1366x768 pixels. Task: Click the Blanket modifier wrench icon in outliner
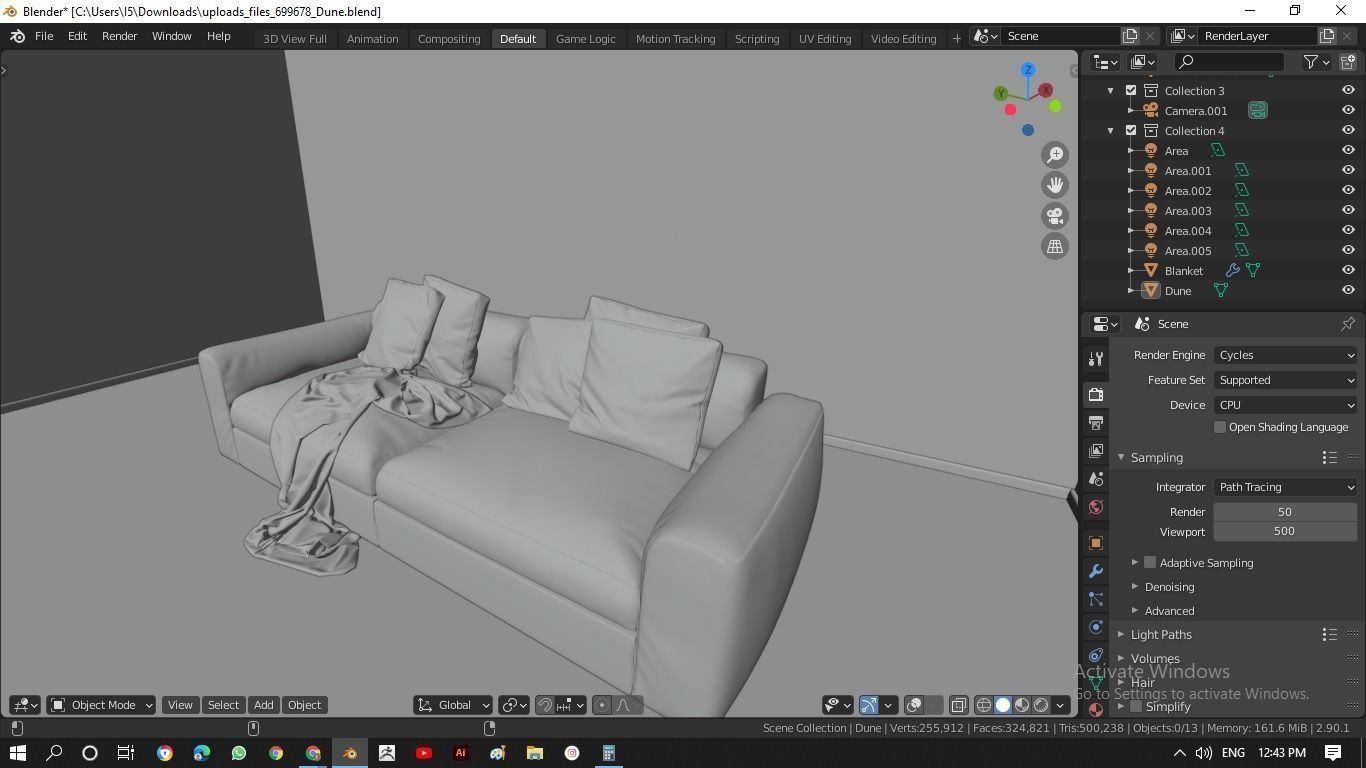(1232, 270)
